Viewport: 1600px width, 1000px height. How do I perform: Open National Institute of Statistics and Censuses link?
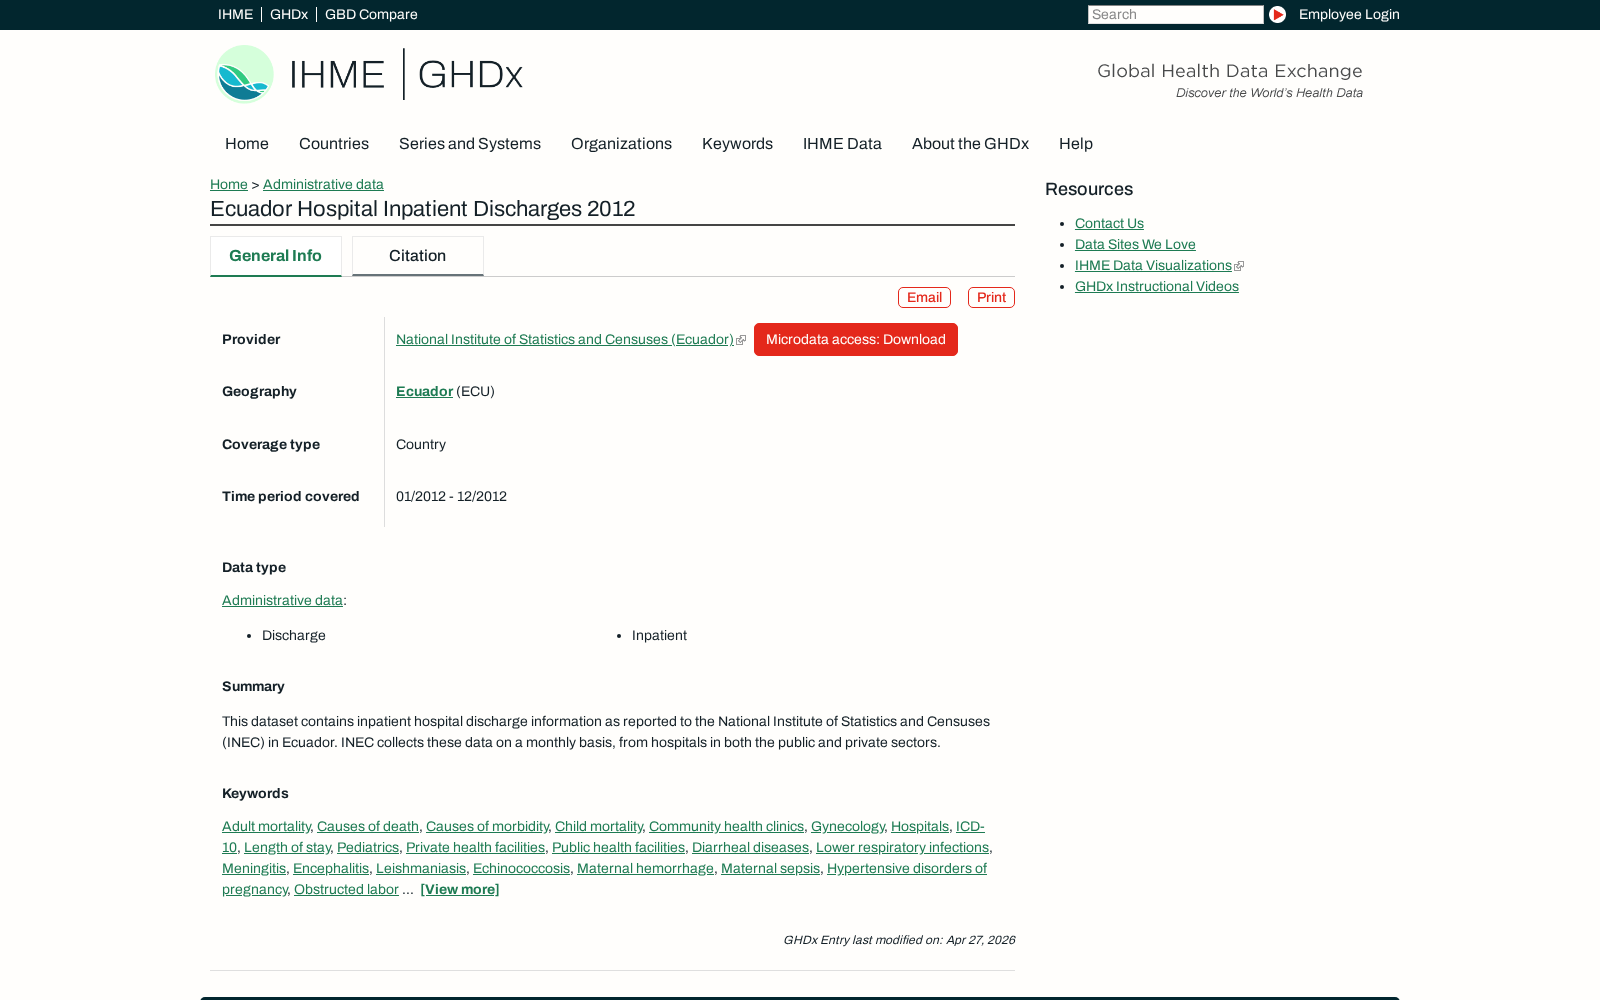565,340
